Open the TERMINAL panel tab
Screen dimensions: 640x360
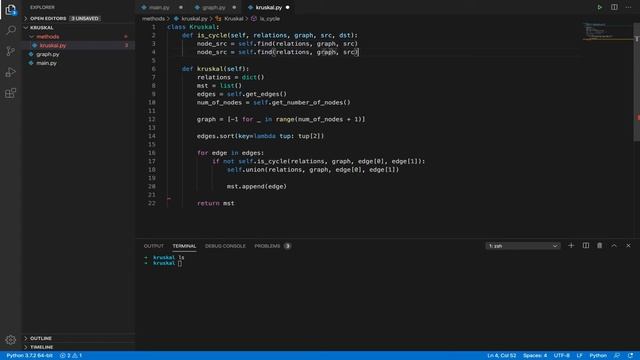[184, 246]
